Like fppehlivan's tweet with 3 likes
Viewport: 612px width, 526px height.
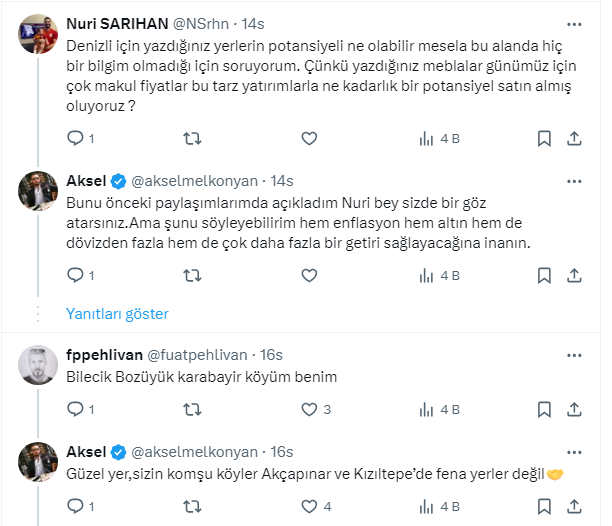[308, 409]
